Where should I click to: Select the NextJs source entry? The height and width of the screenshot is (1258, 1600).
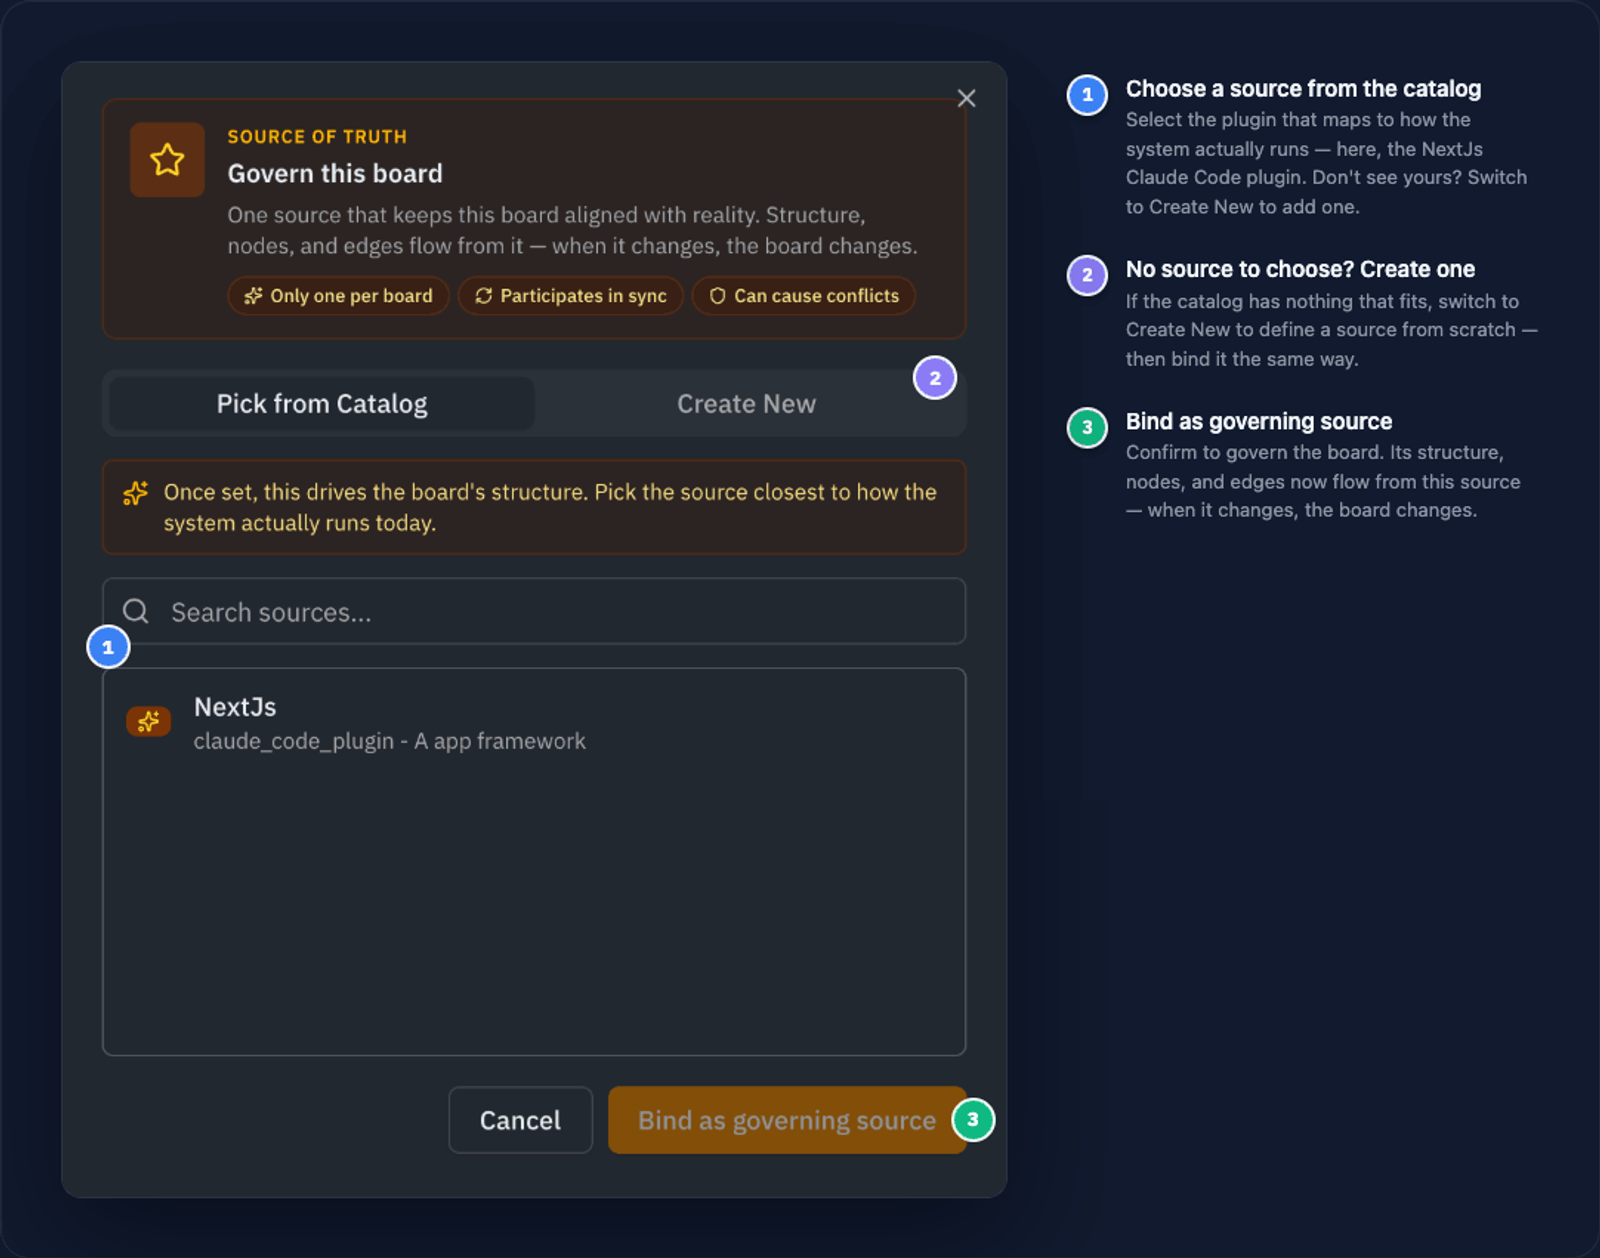(534, 723)
